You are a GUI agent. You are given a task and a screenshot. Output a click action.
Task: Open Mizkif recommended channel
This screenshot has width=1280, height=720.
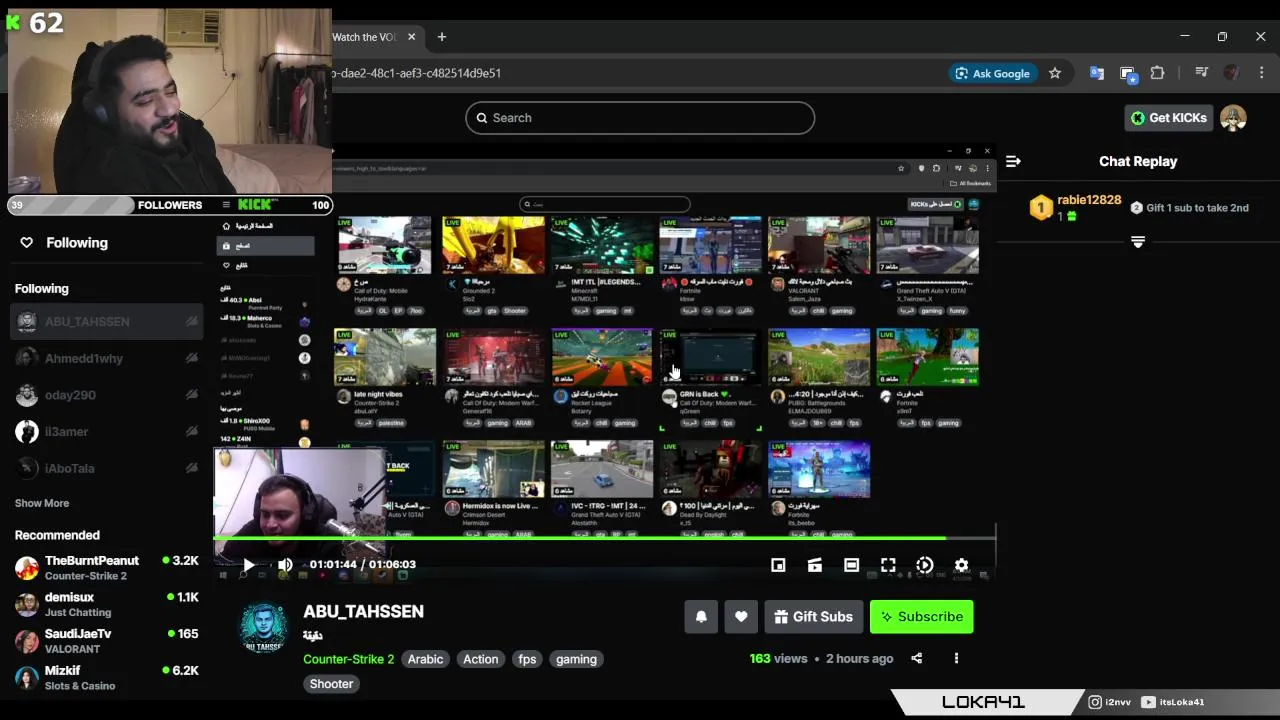107,678
